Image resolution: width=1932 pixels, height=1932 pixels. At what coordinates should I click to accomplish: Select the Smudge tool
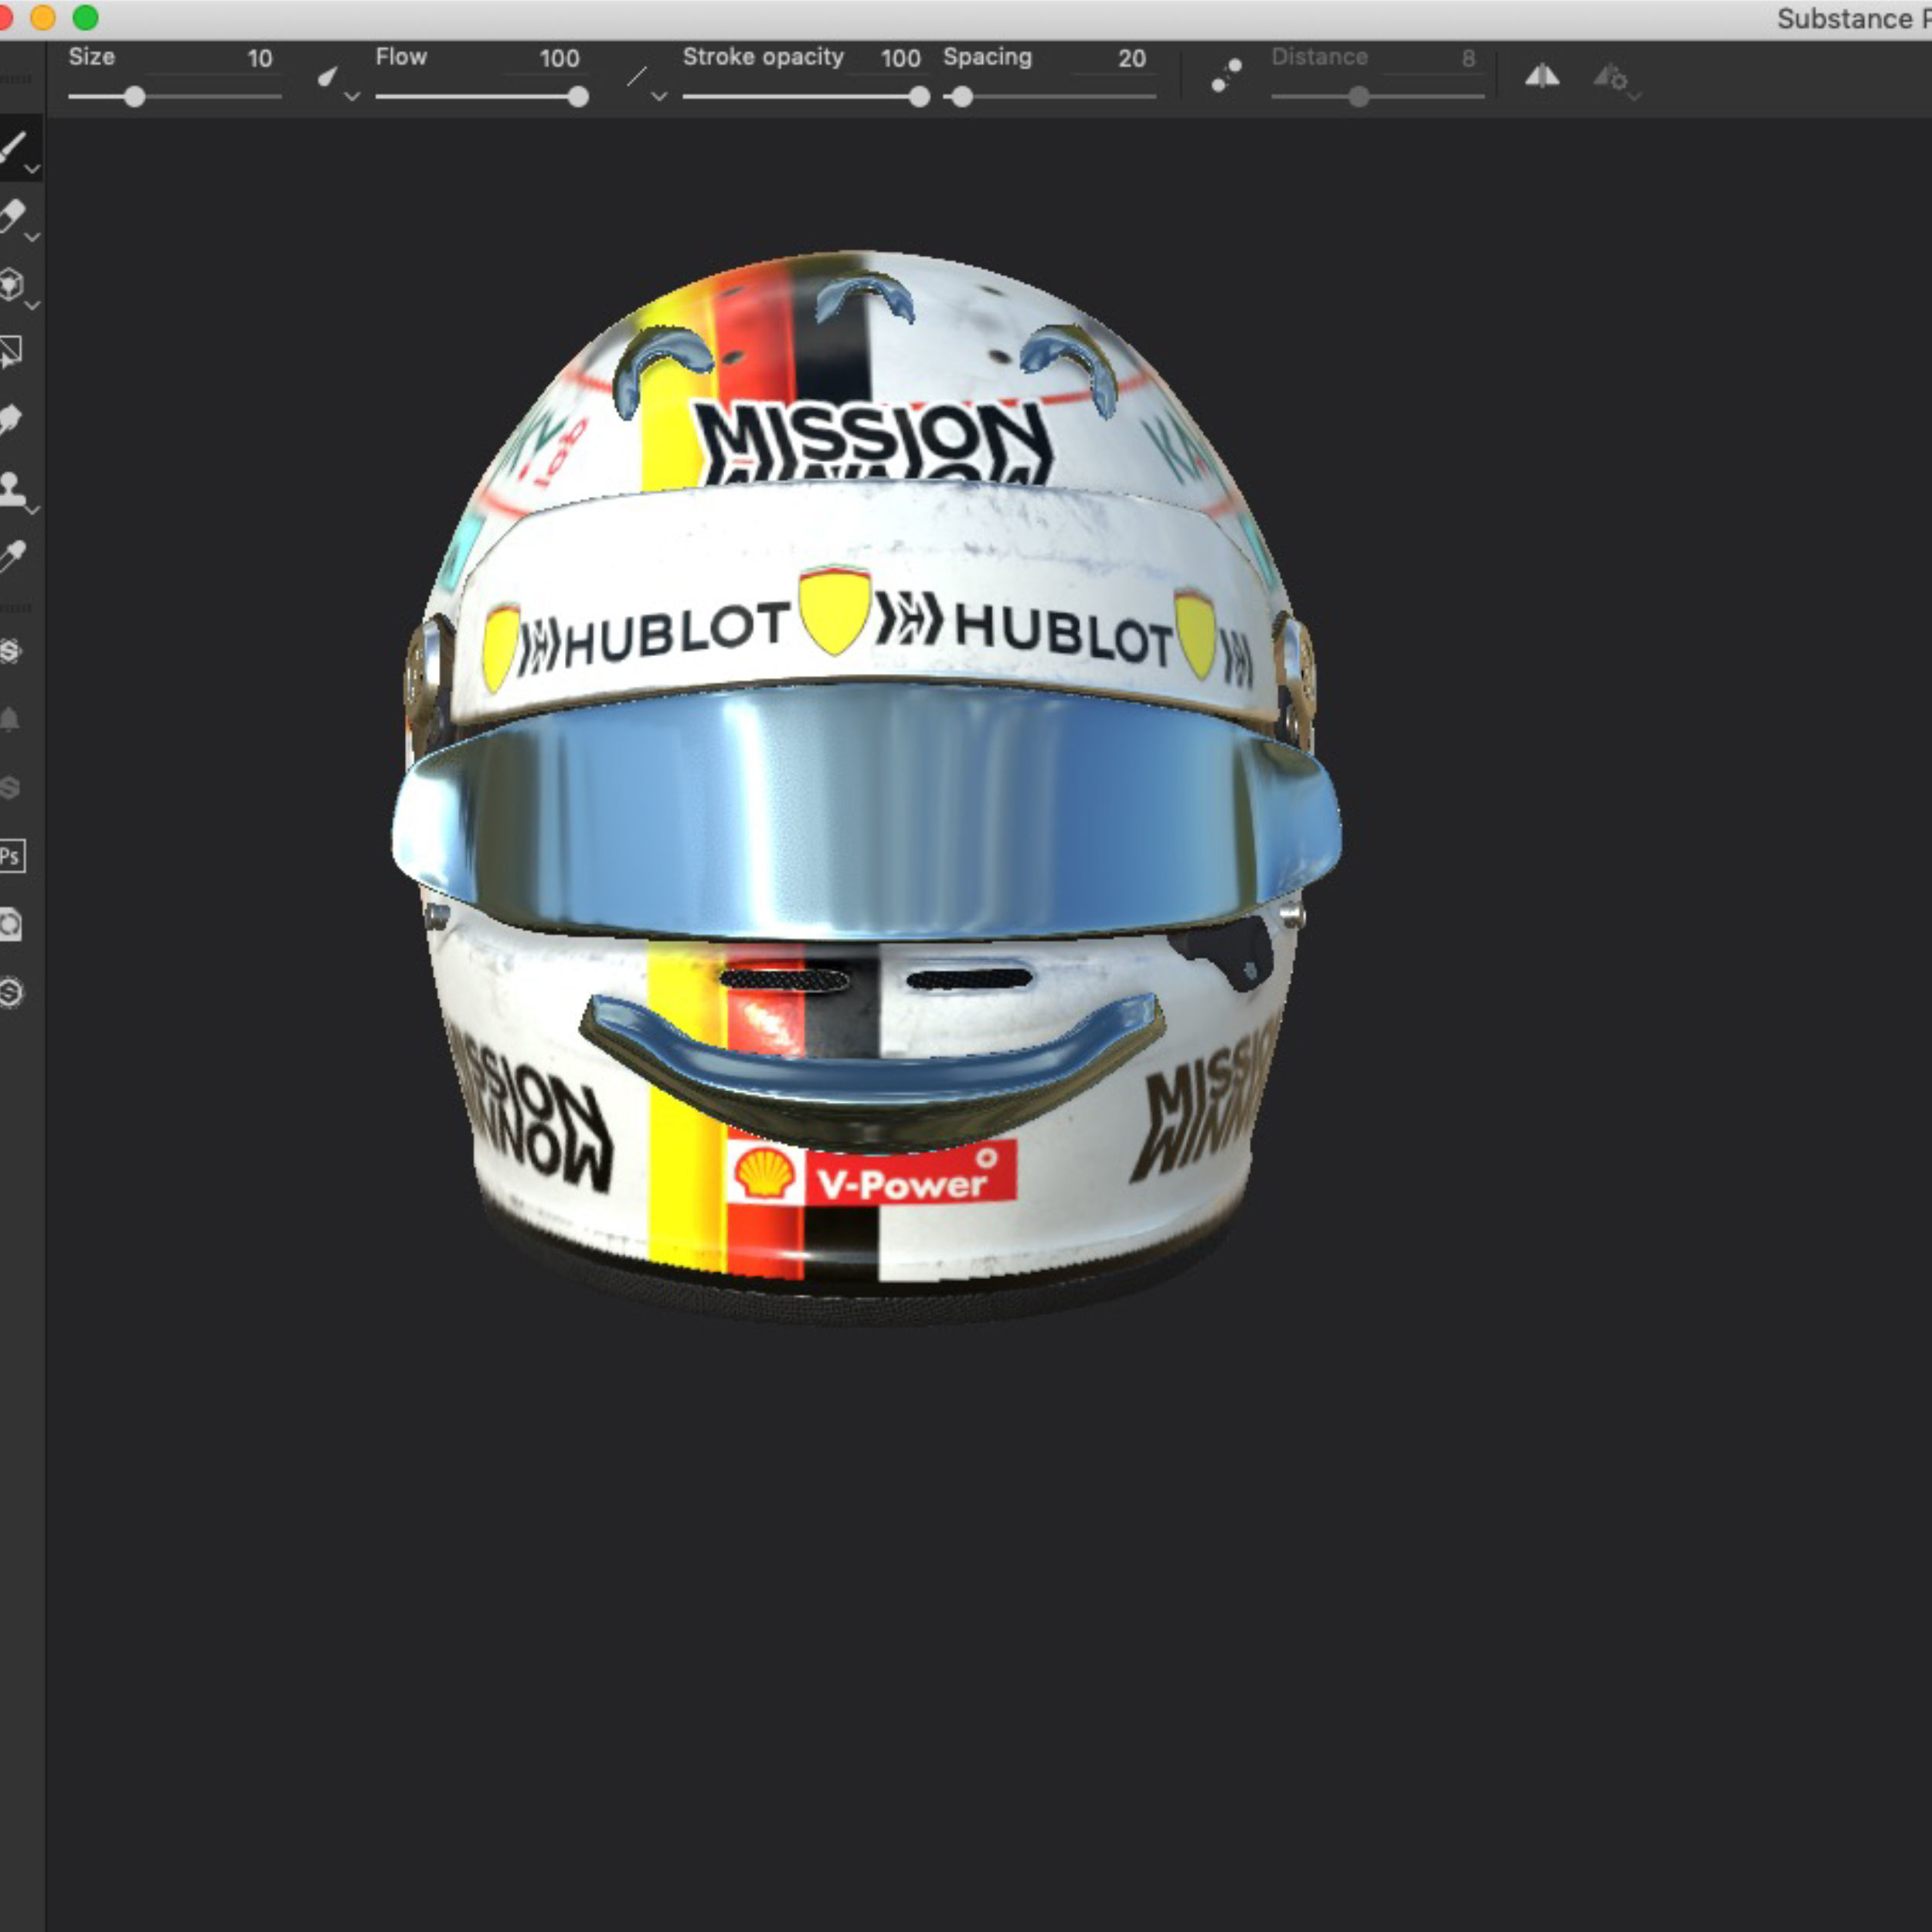click(11, 420)
